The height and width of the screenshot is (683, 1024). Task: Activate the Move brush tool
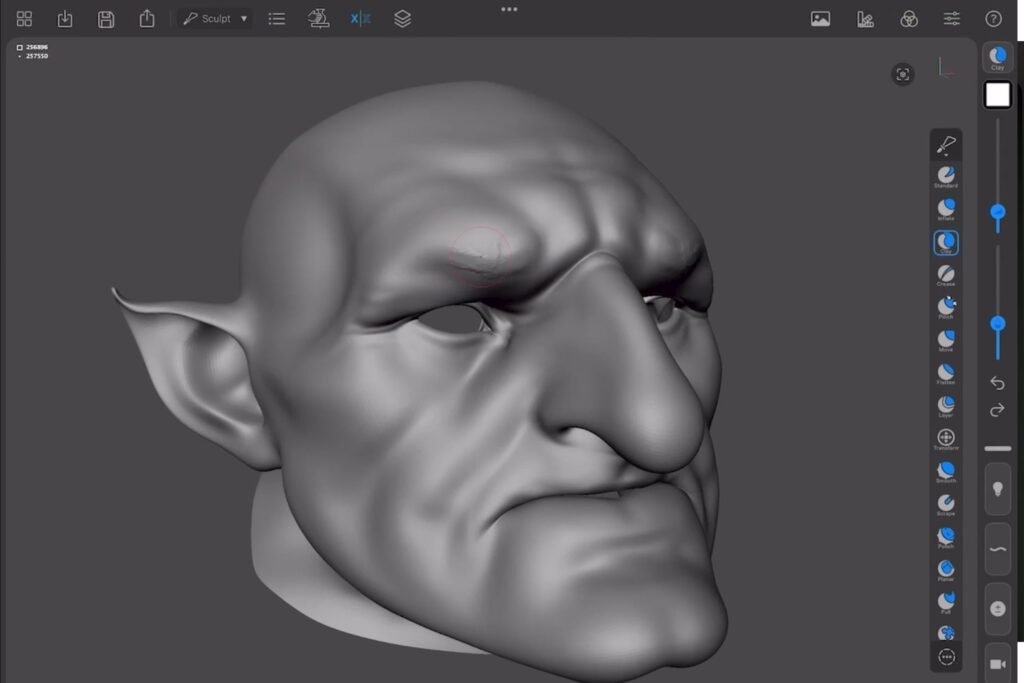[x=945, y=341]
